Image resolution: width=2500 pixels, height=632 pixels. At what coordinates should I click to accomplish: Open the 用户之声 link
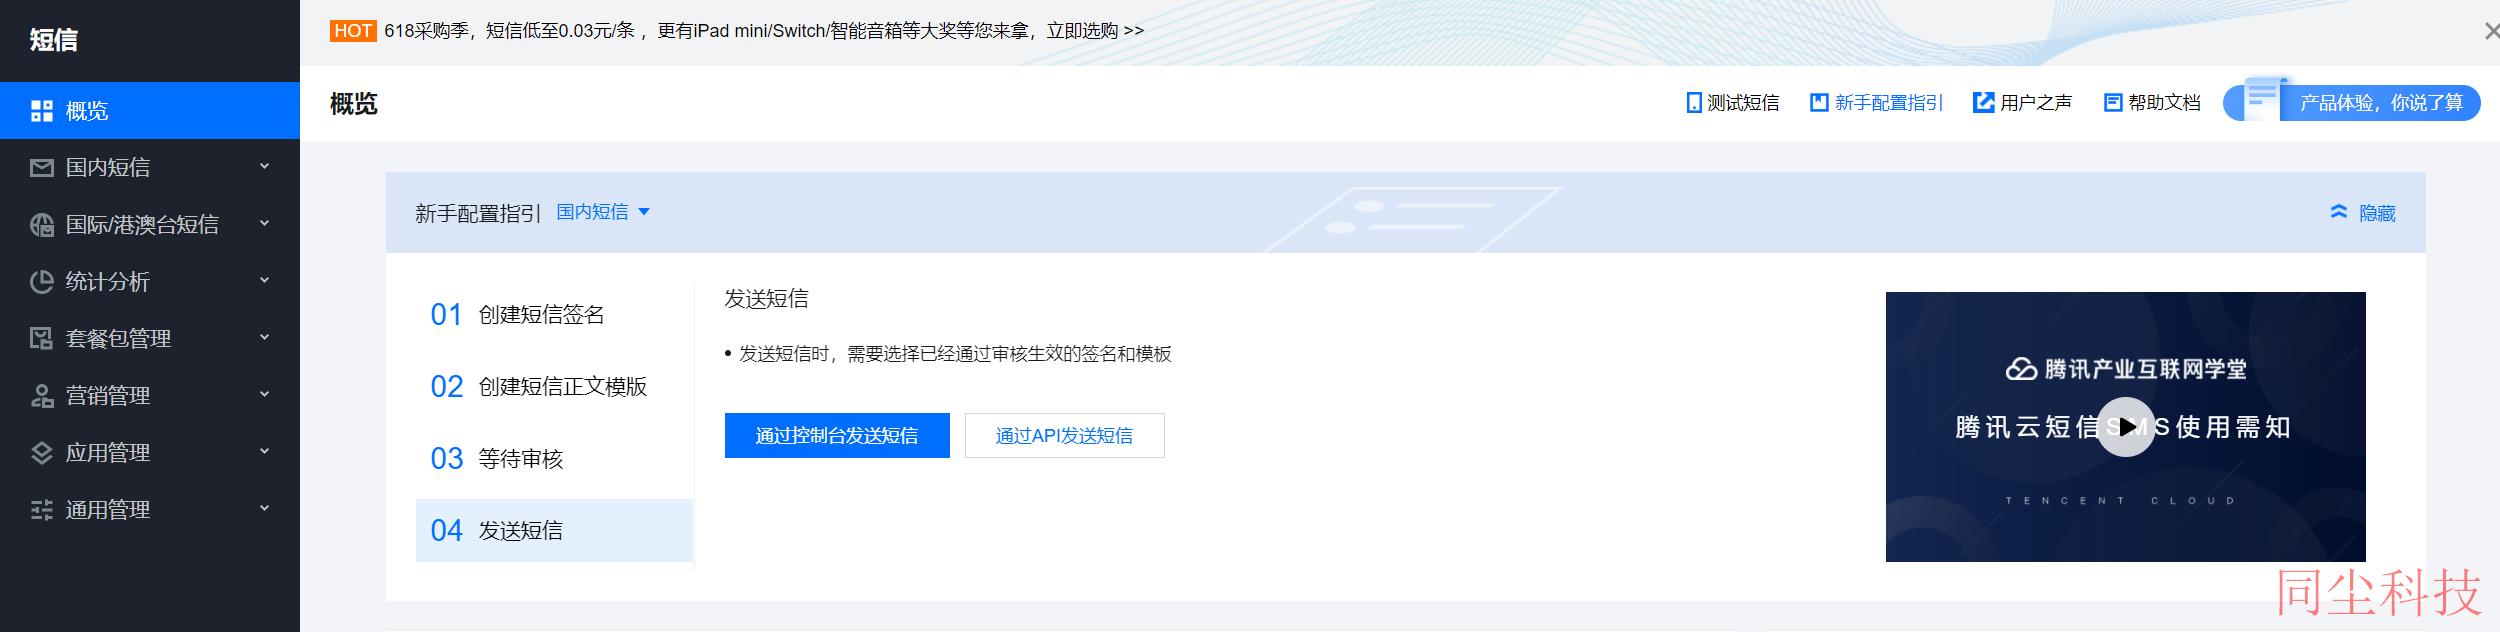coord(2022,103)
